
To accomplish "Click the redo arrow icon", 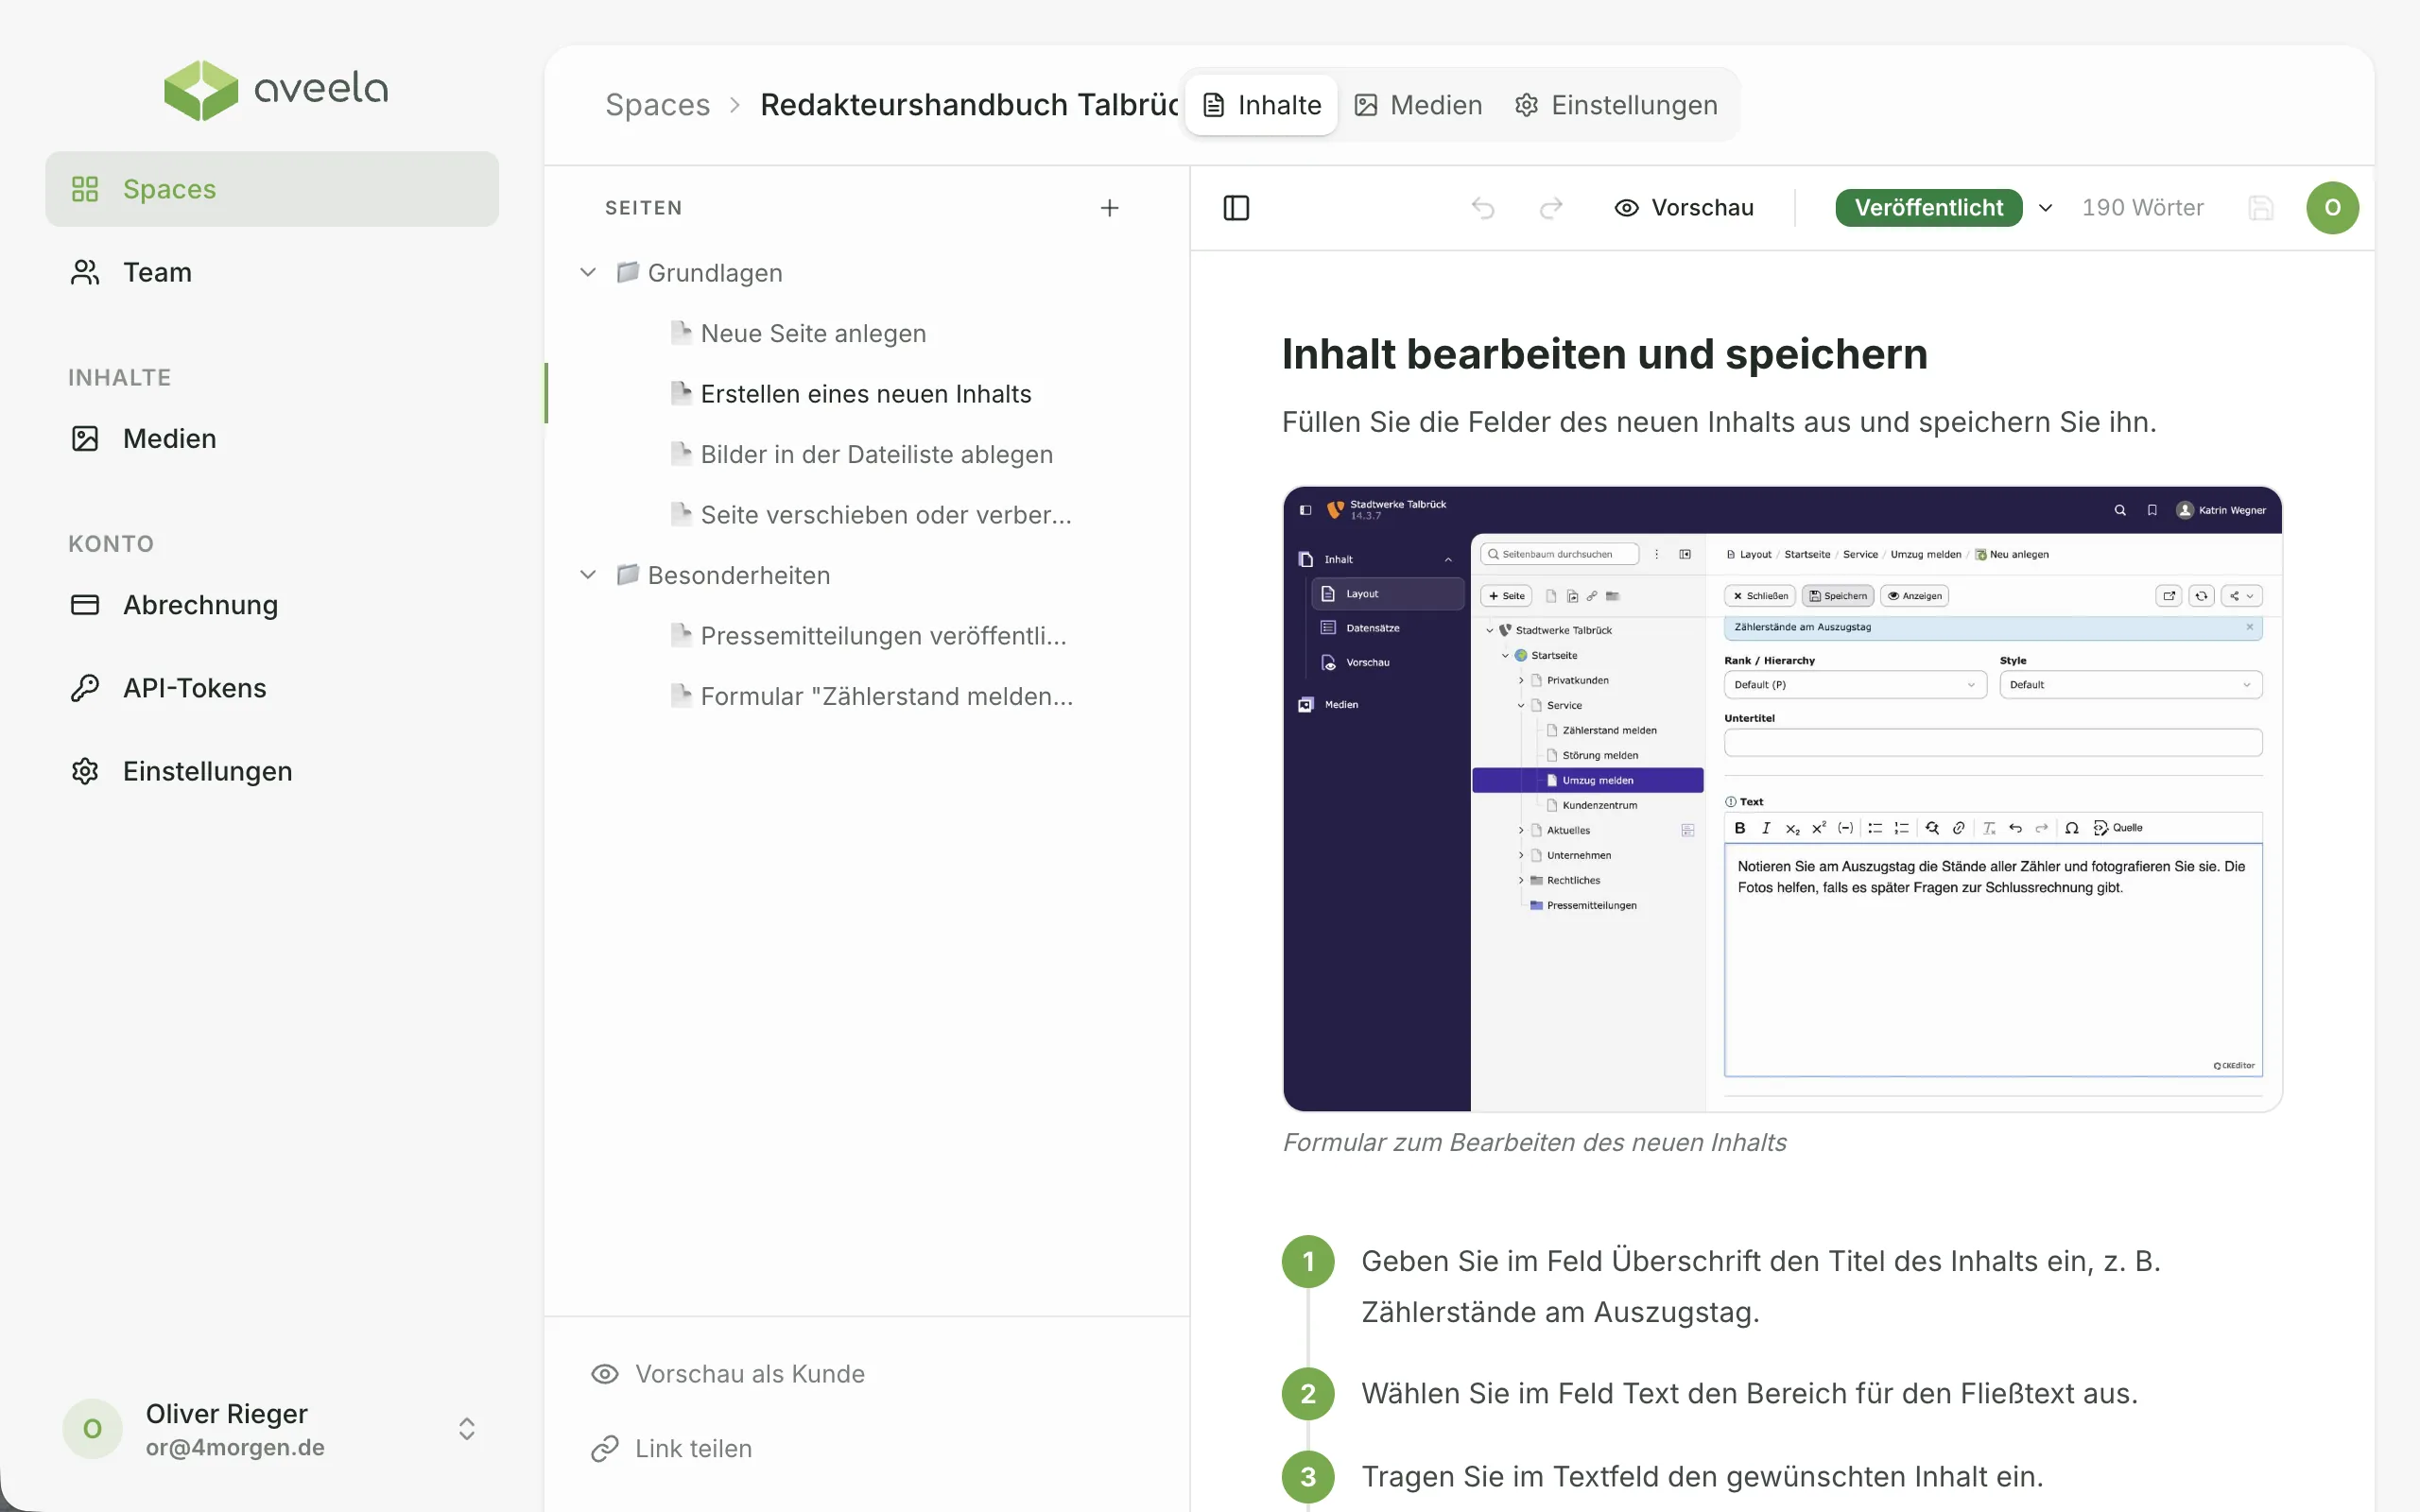I will [x=1551, y=208].
